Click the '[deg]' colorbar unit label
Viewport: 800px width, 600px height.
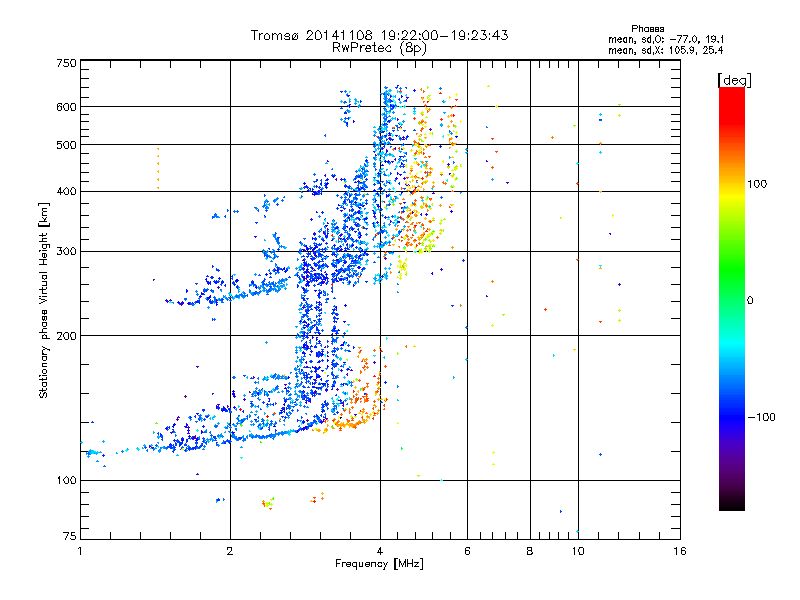pyautogui.click(x=734, y=80)
